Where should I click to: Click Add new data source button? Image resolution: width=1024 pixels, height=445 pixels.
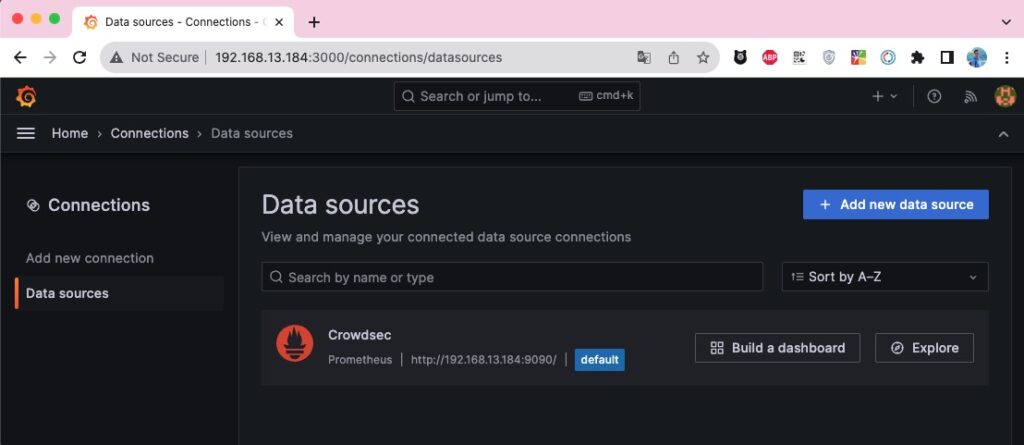click(x=895, y=205)
